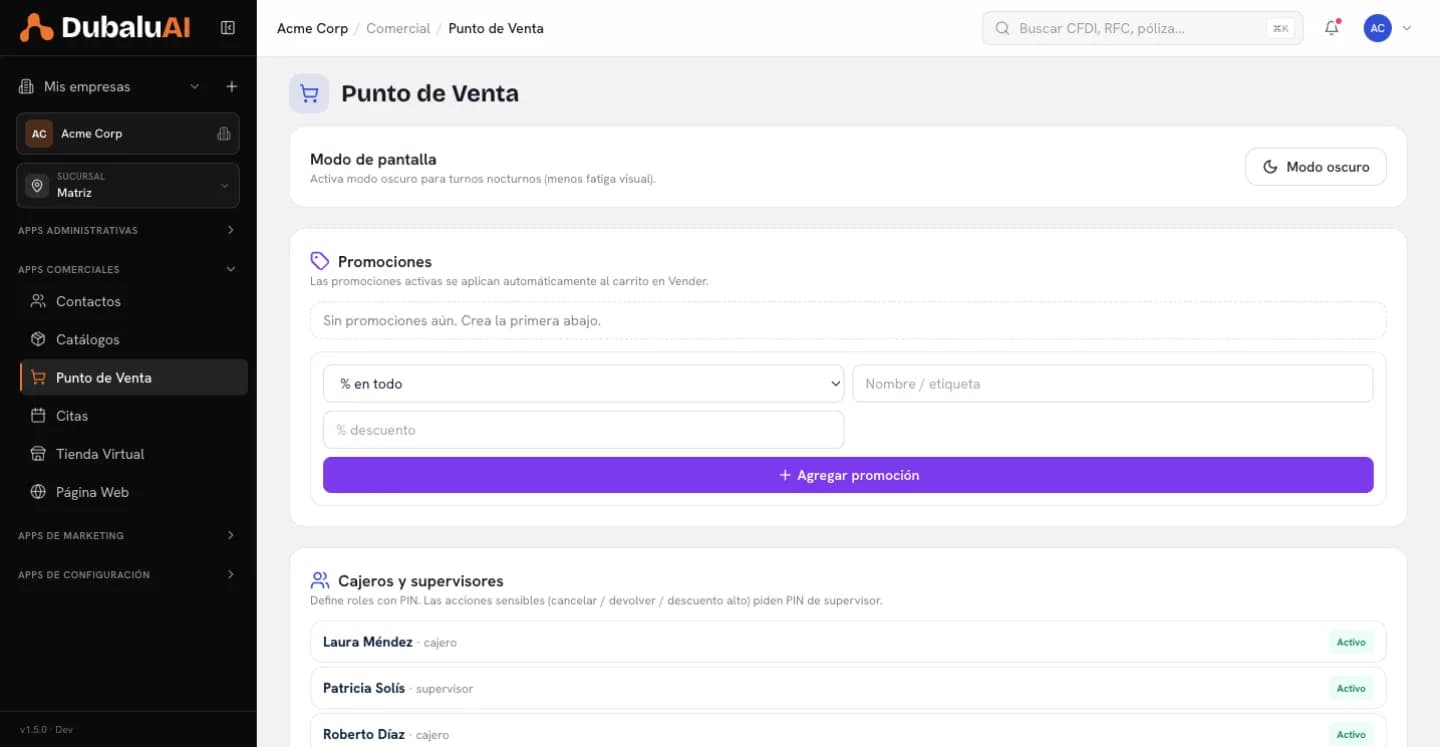Click the AC badge in company card
This screenshot has width=1440, height=747.
tap(39, 134)
